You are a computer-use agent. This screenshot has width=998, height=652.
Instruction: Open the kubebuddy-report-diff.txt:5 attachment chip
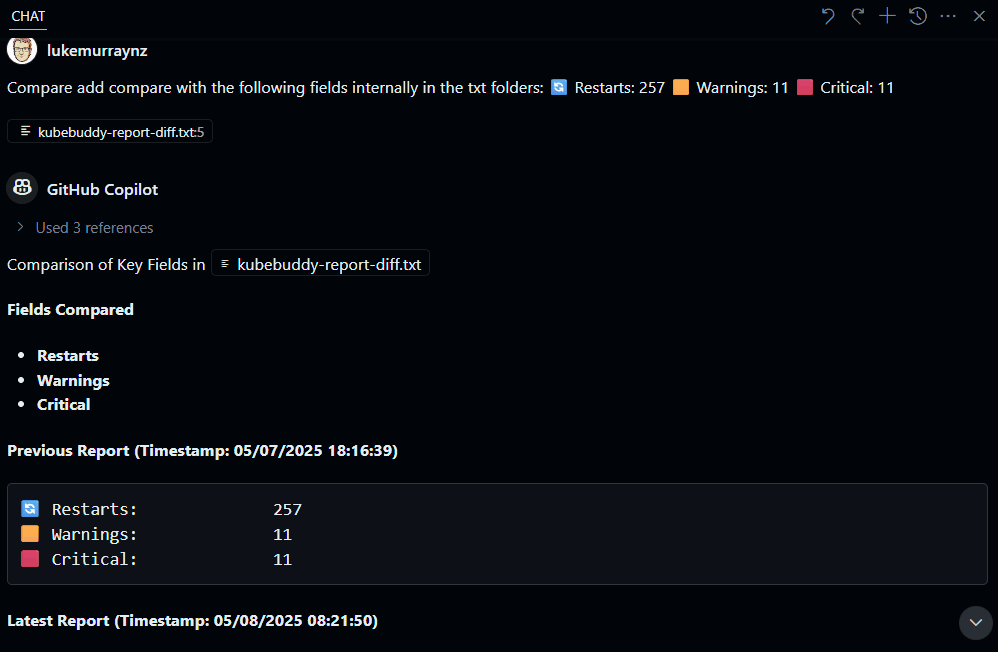tap(110, 132)
